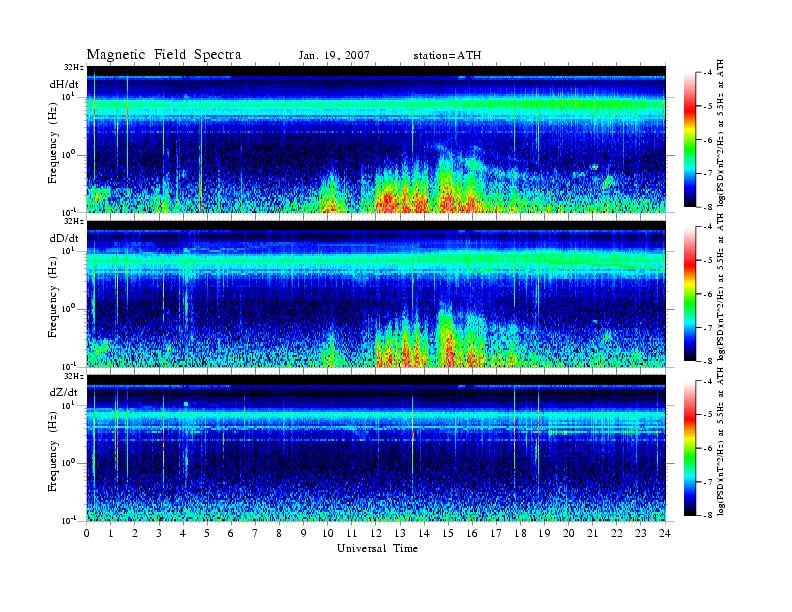Click the 'dZ/dt' panel label

(x=64, y=392)
